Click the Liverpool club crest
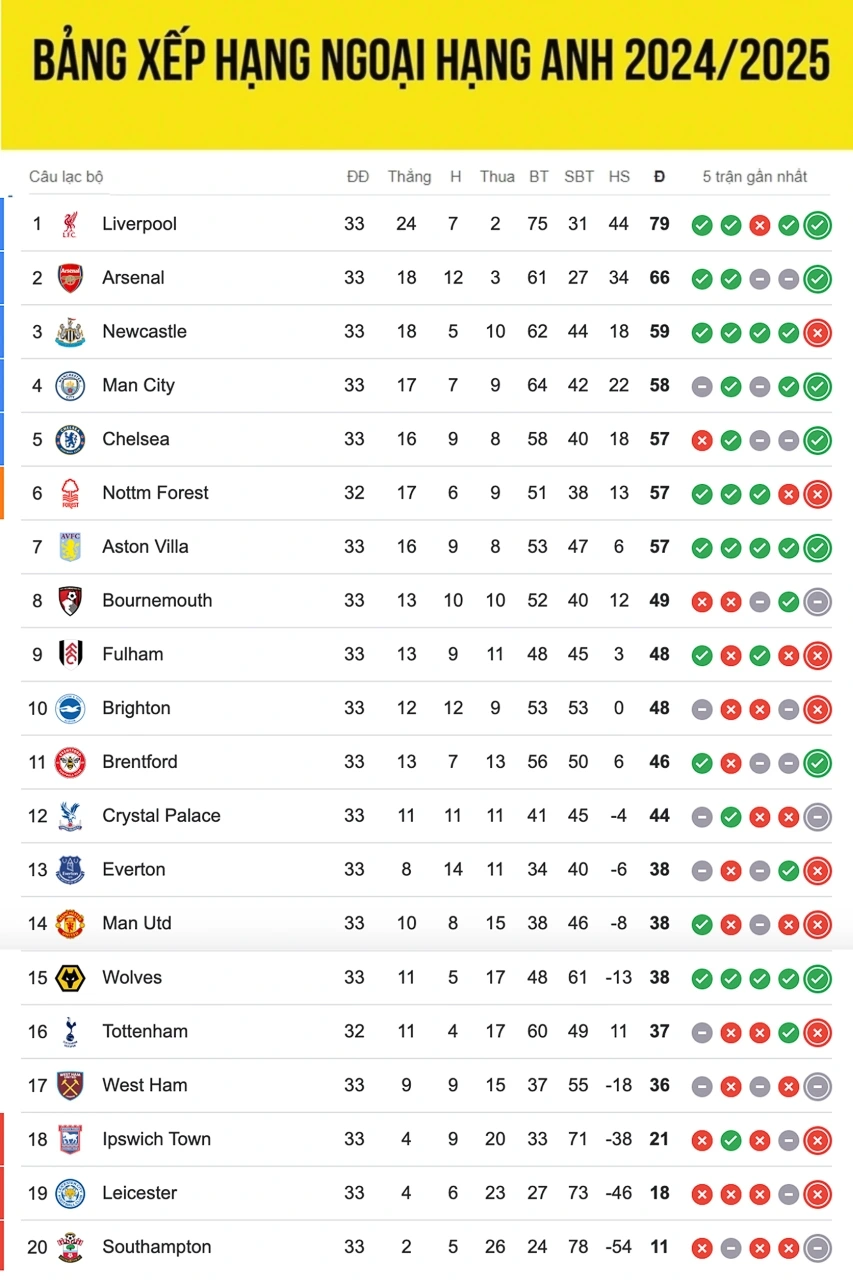853x1280 pixels. [x=70, y=224]
